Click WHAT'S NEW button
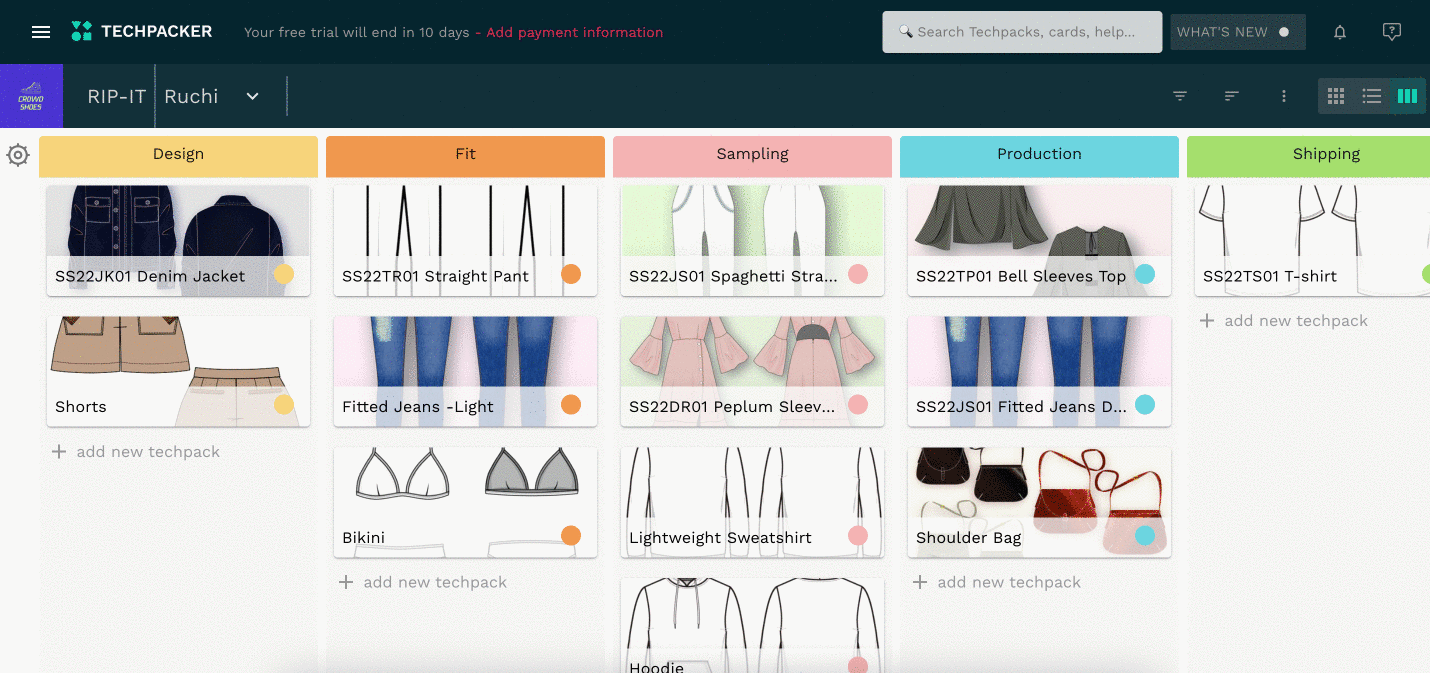This screenshot has height=673, width=1430. pos(1237,32)
